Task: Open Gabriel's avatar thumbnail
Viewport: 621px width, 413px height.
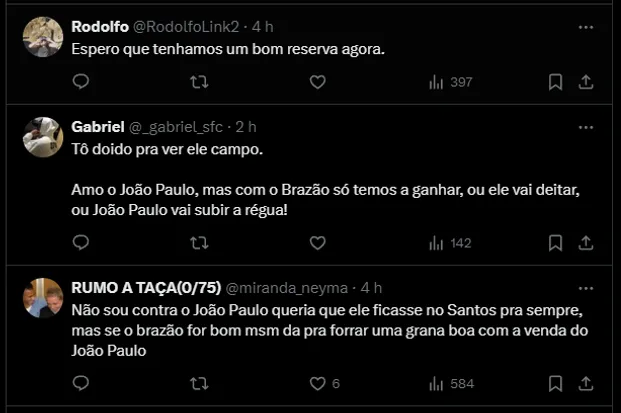Action: point(43,137)
